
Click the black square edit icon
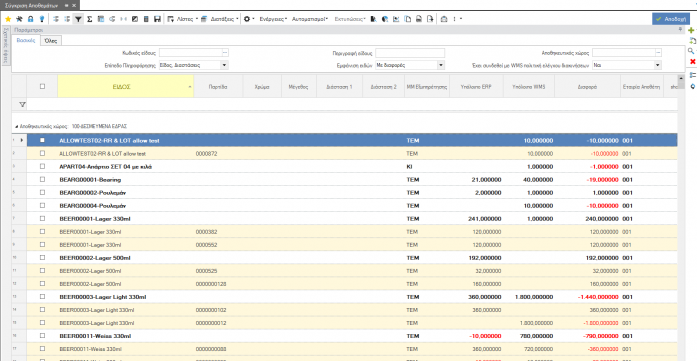pyautogui.click(x=135, y=19)
